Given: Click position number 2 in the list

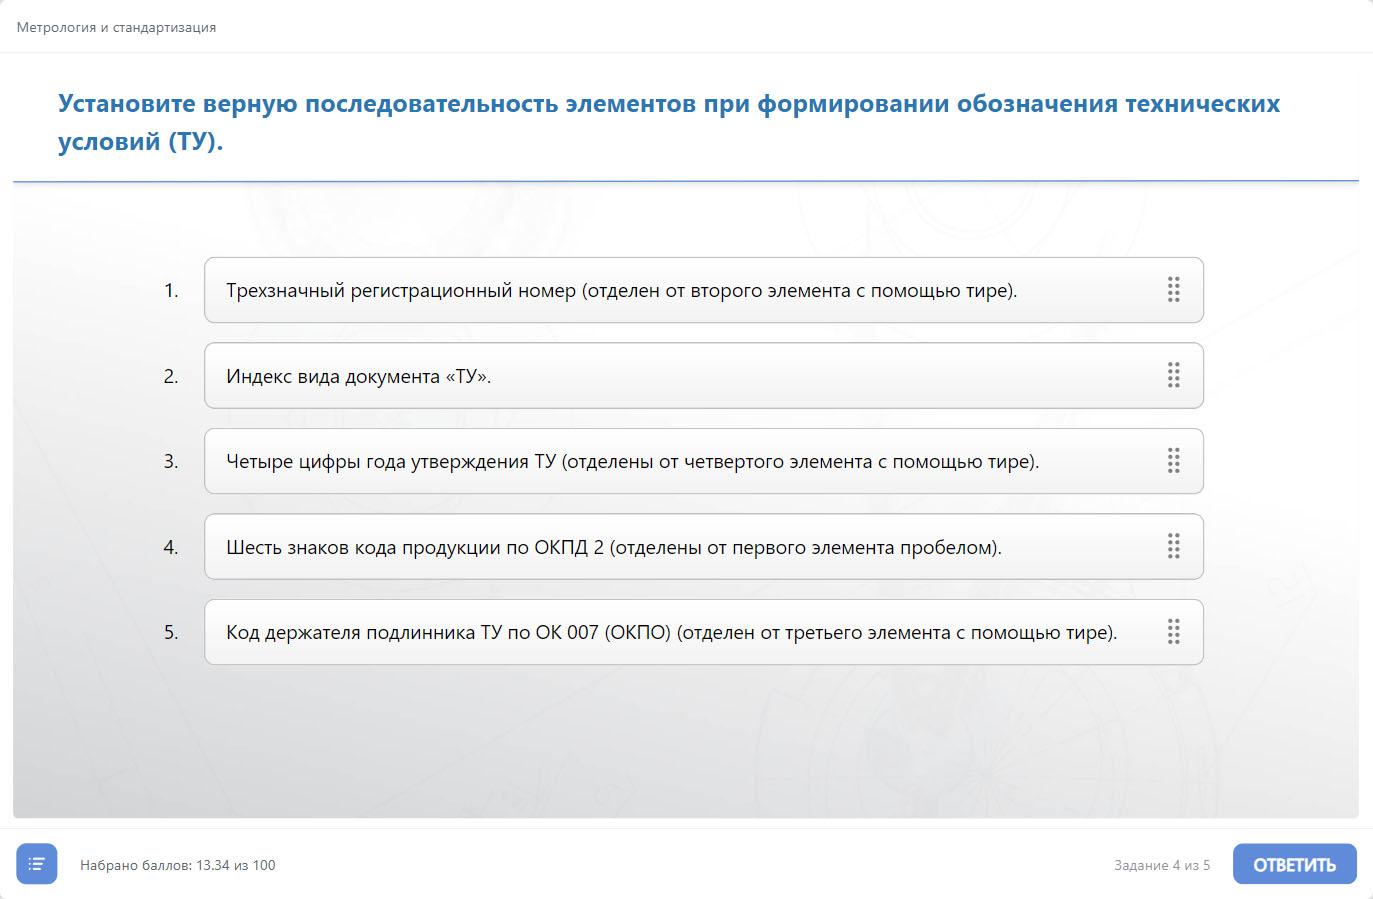Looking at the screenshot, I should (x=171, y=377).
